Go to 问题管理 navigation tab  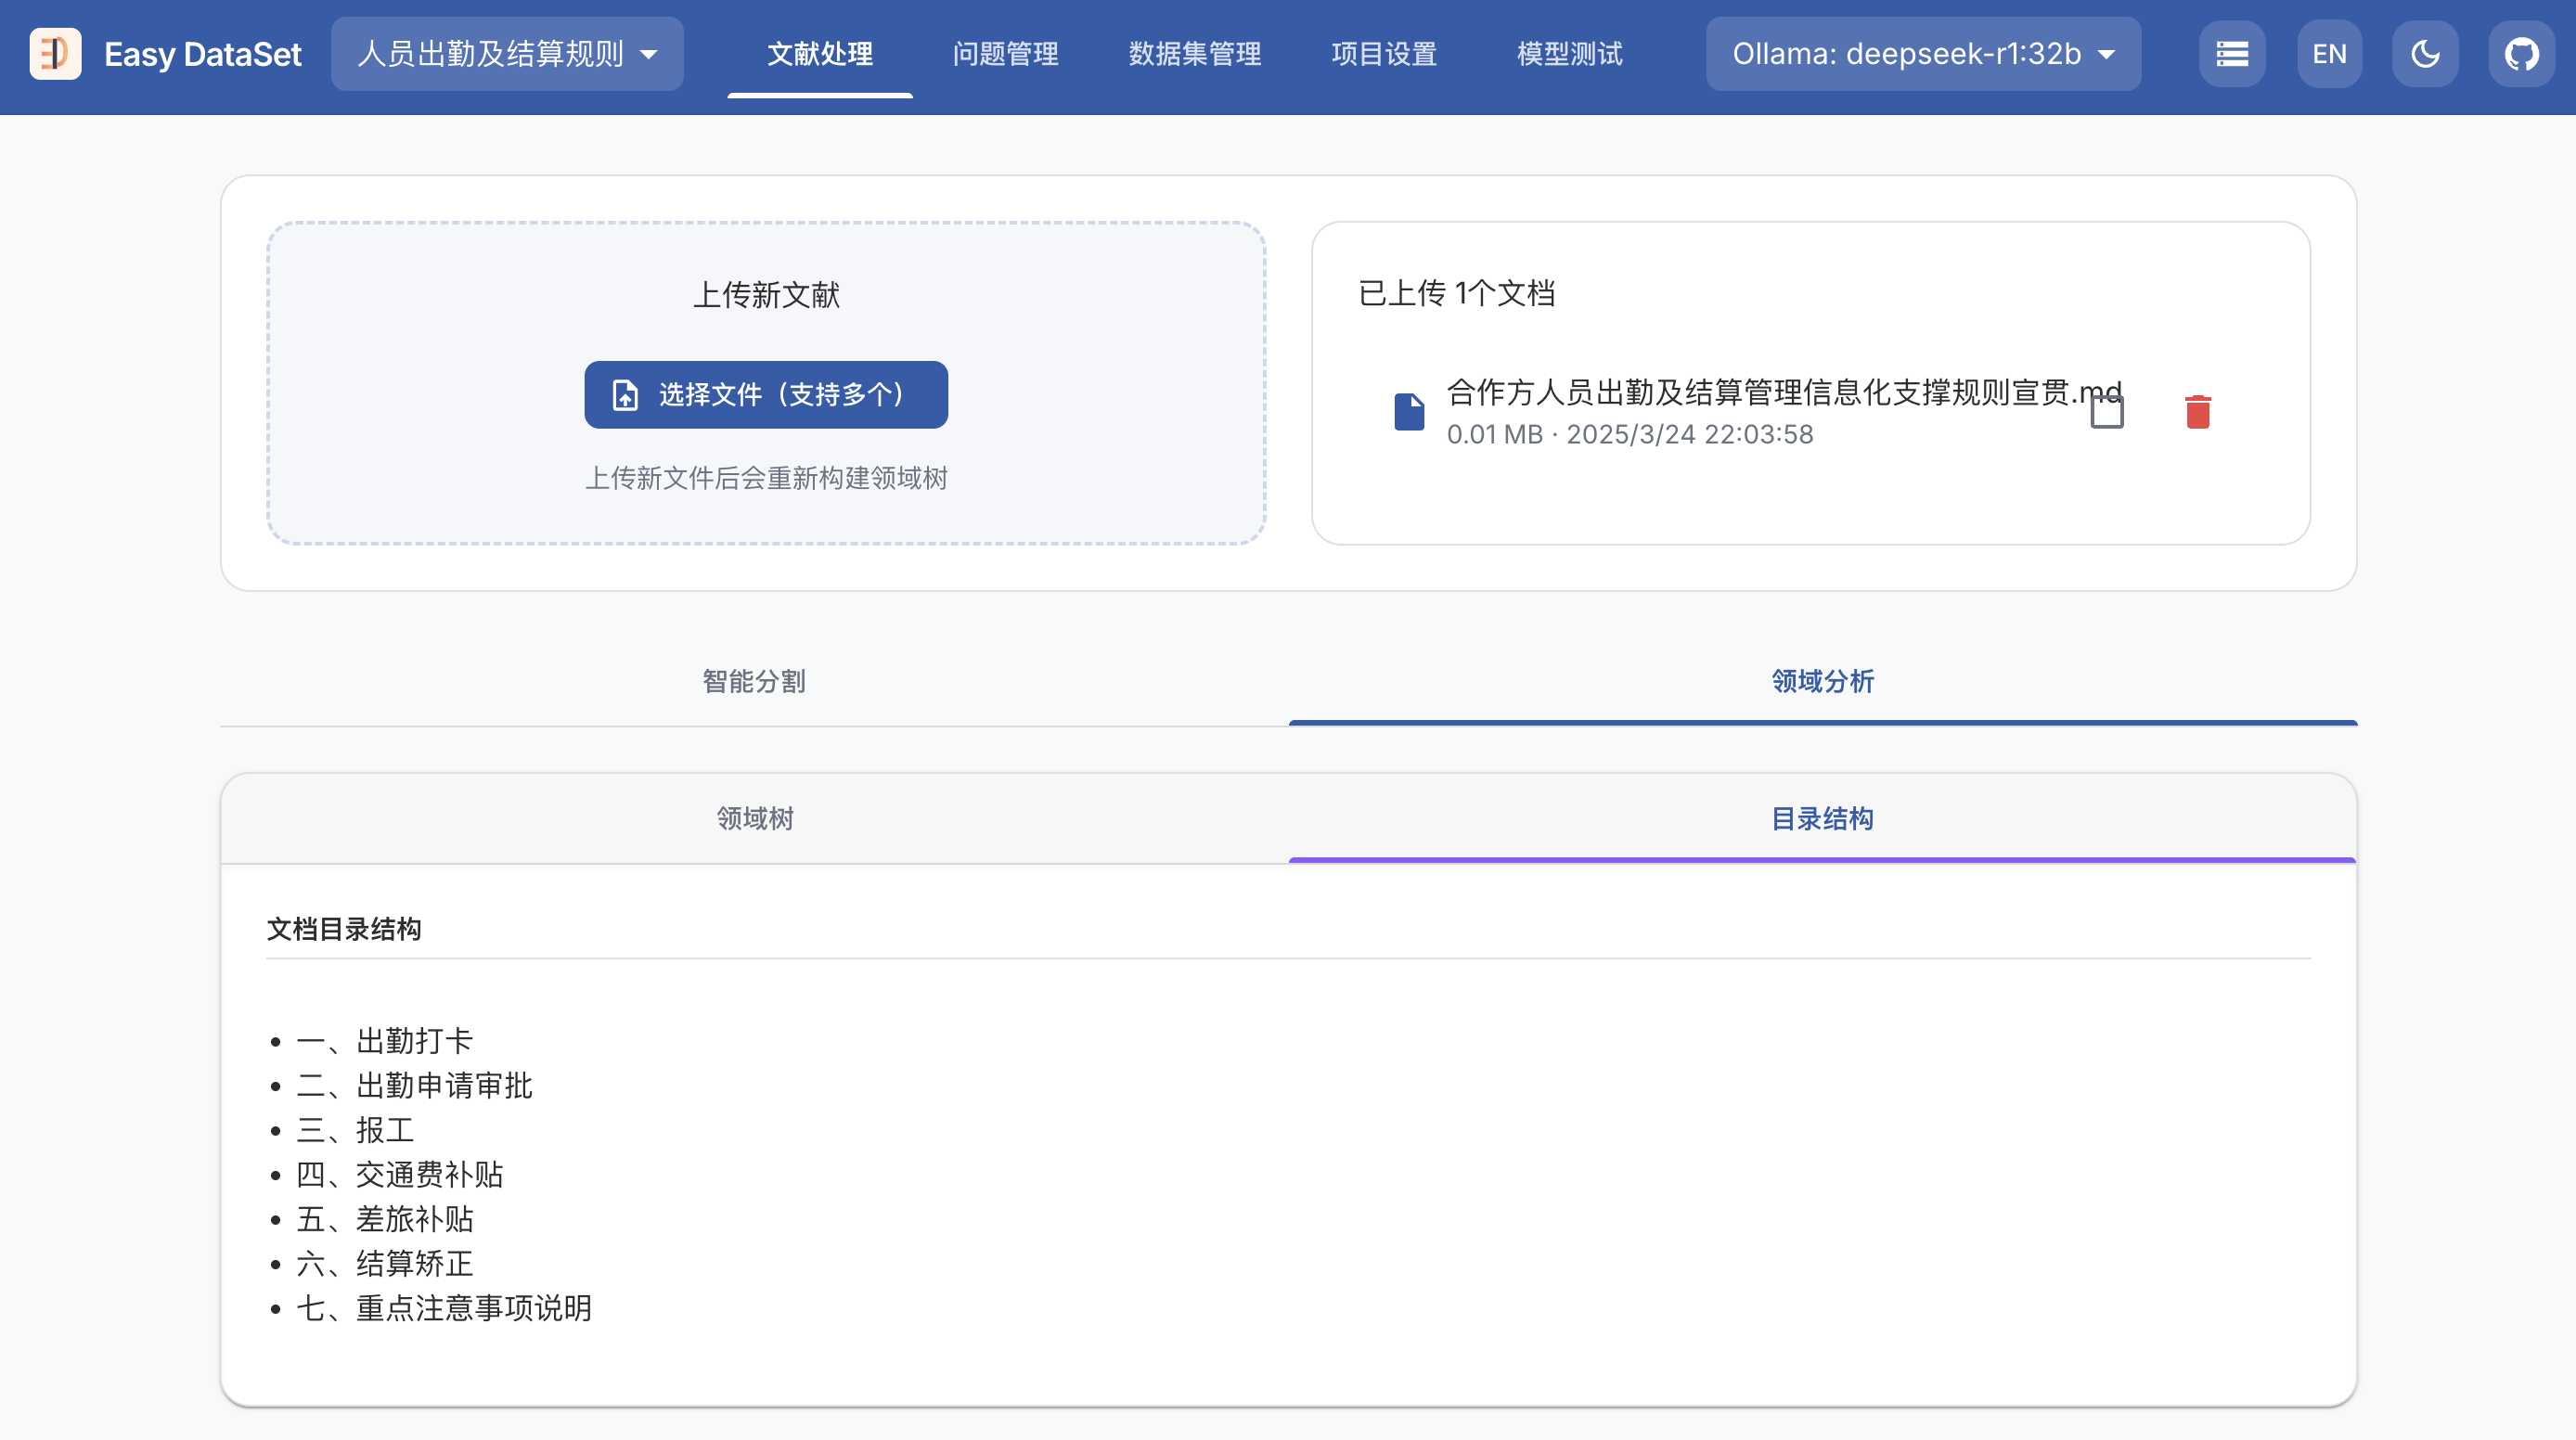coord(1005,54)
